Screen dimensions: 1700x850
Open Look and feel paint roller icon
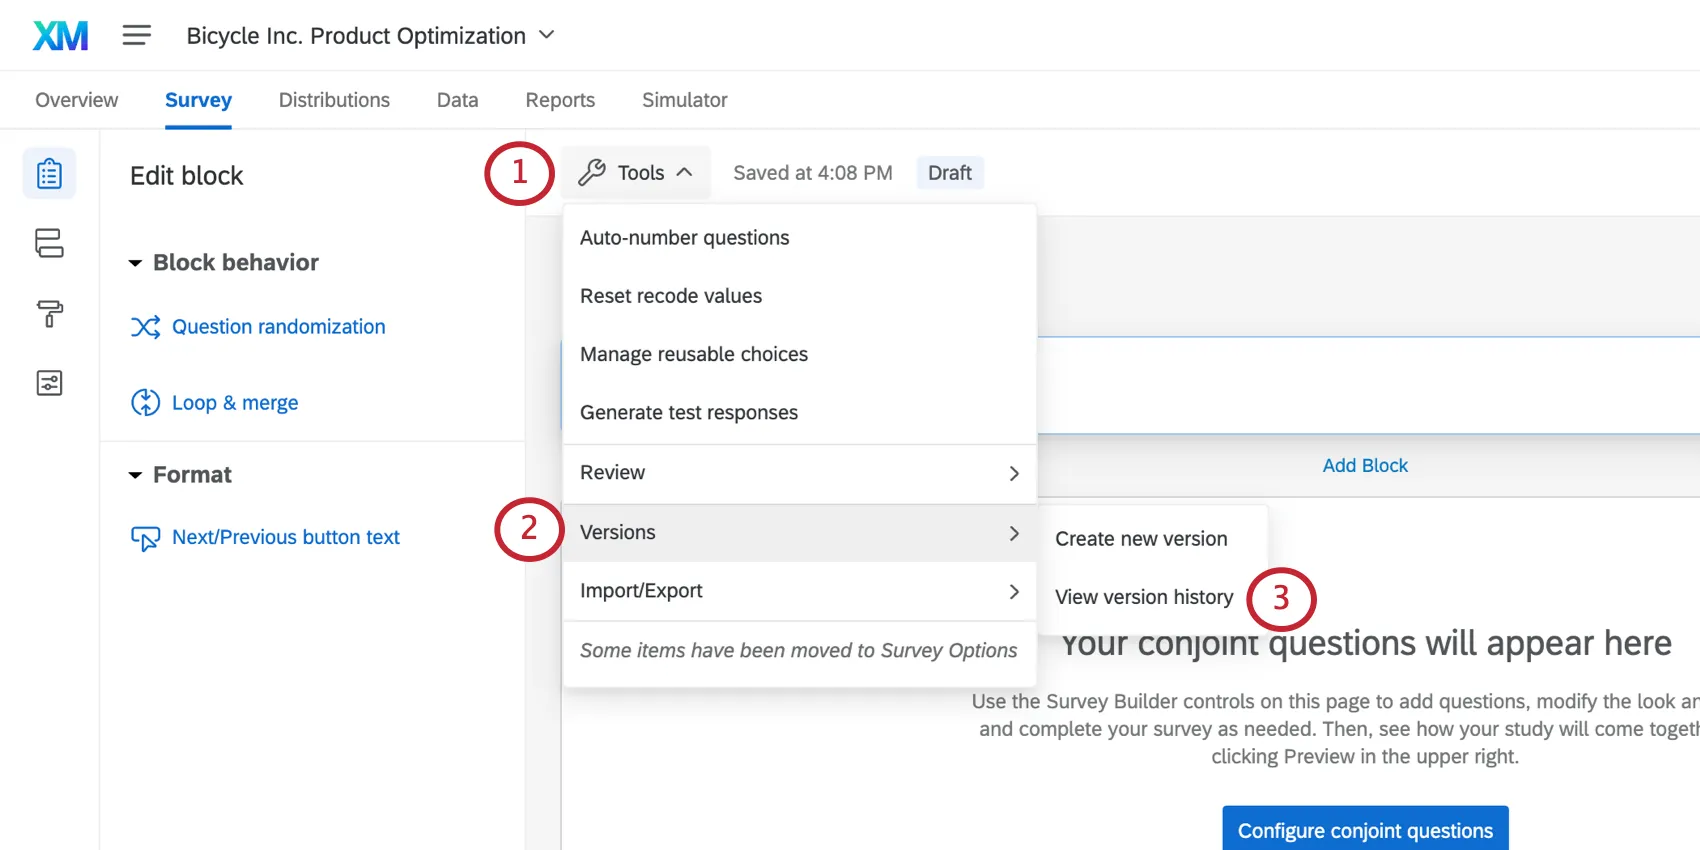pos(49,313)
